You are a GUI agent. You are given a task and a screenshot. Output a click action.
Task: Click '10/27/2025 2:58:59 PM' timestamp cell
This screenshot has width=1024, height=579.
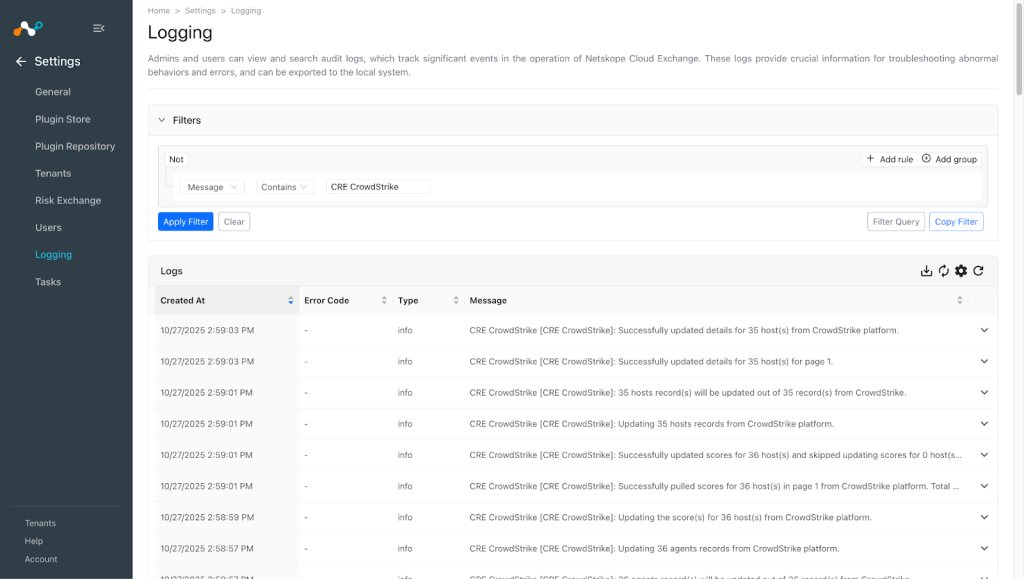point(207,518)
